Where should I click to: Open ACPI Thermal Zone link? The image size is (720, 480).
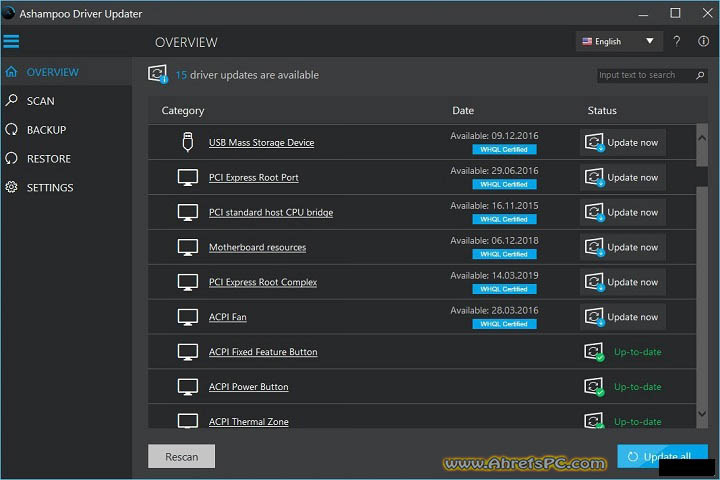[x=248, y=422]
